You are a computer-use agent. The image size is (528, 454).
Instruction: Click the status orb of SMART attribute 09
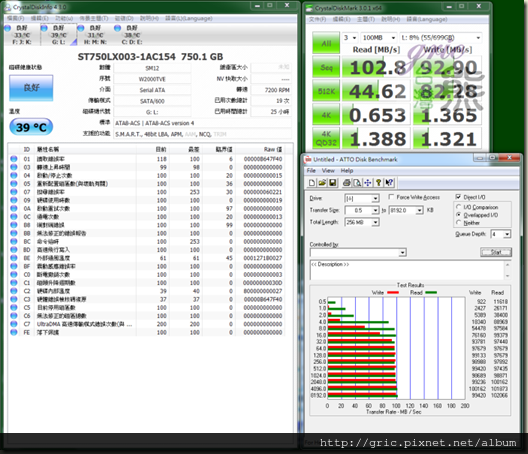(x=14, y=200)
